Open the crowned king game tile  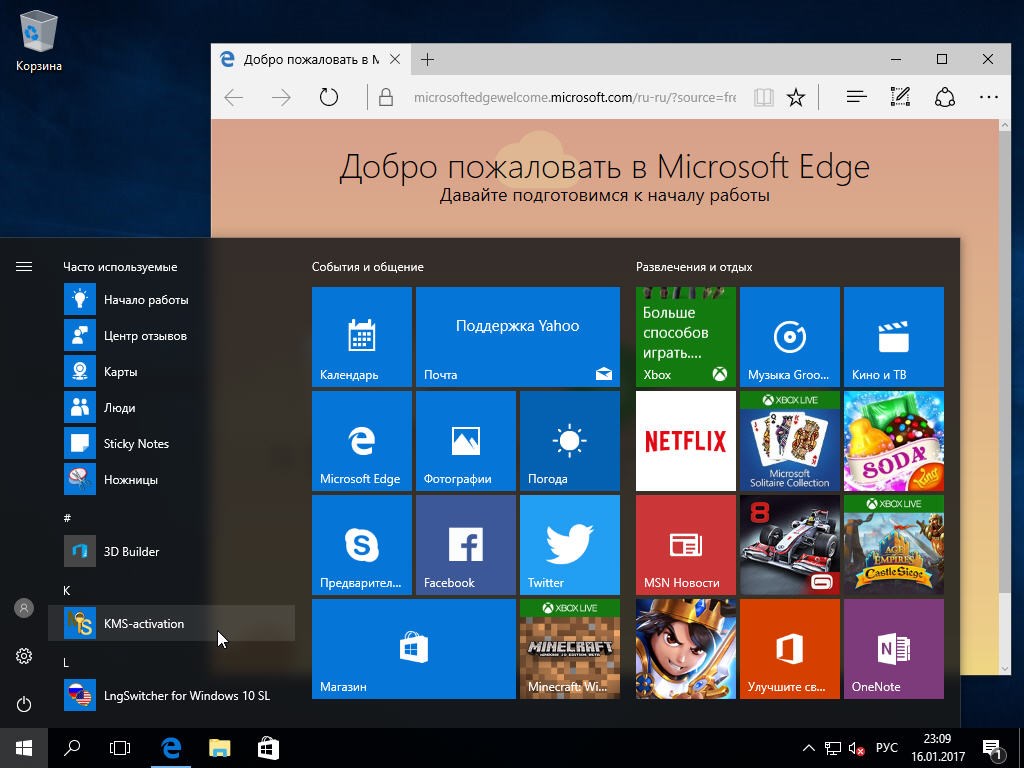[x=686, y=648]
